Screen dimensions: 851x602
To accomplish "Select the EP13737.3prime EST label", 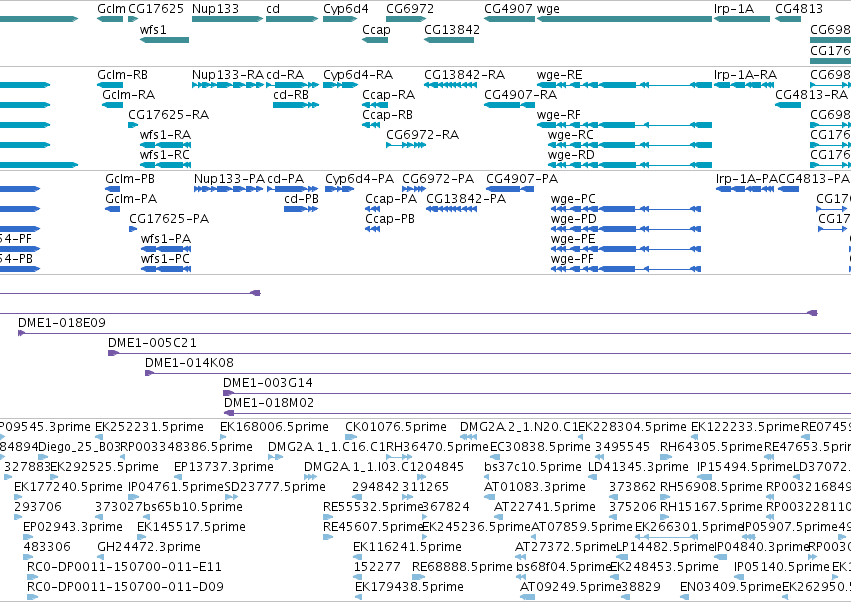I will 224,467.
